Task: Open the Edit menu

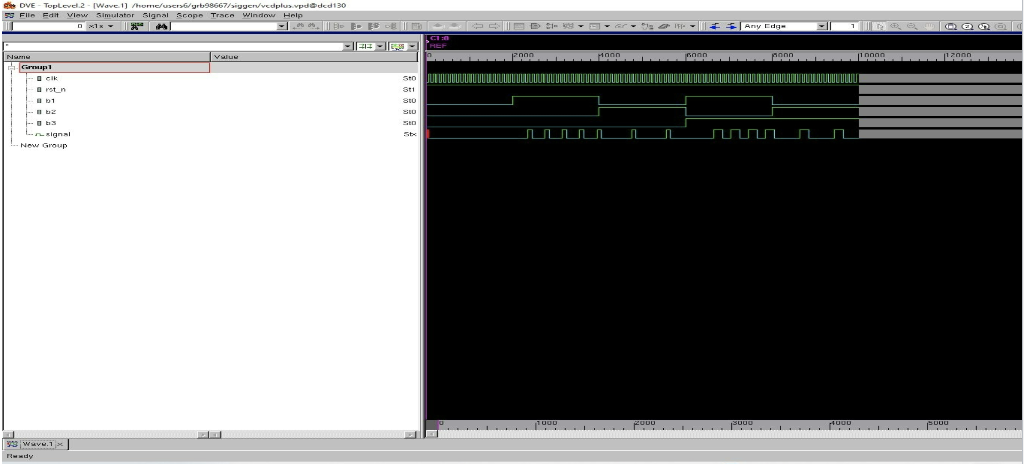Action: click(x=51, y=15)
